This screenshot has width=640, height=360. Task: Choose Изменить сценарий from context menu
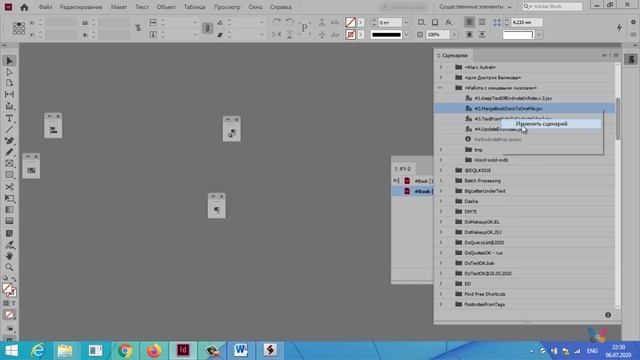point(551,124)
